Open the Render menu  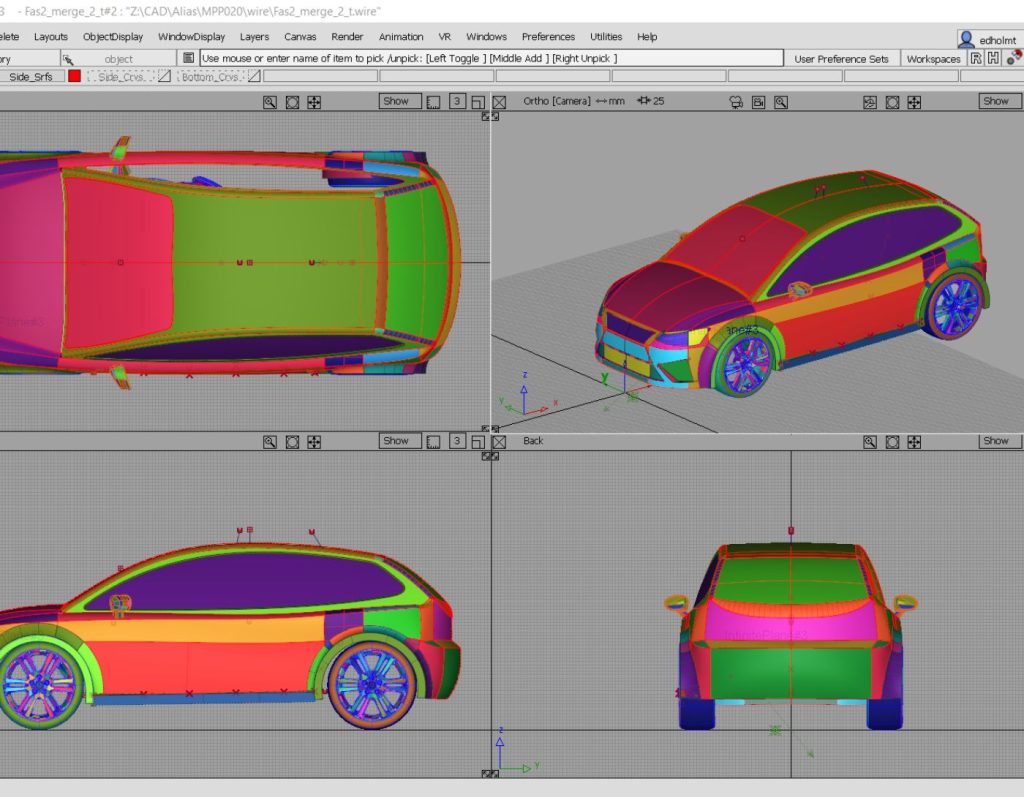coord(347,37)
